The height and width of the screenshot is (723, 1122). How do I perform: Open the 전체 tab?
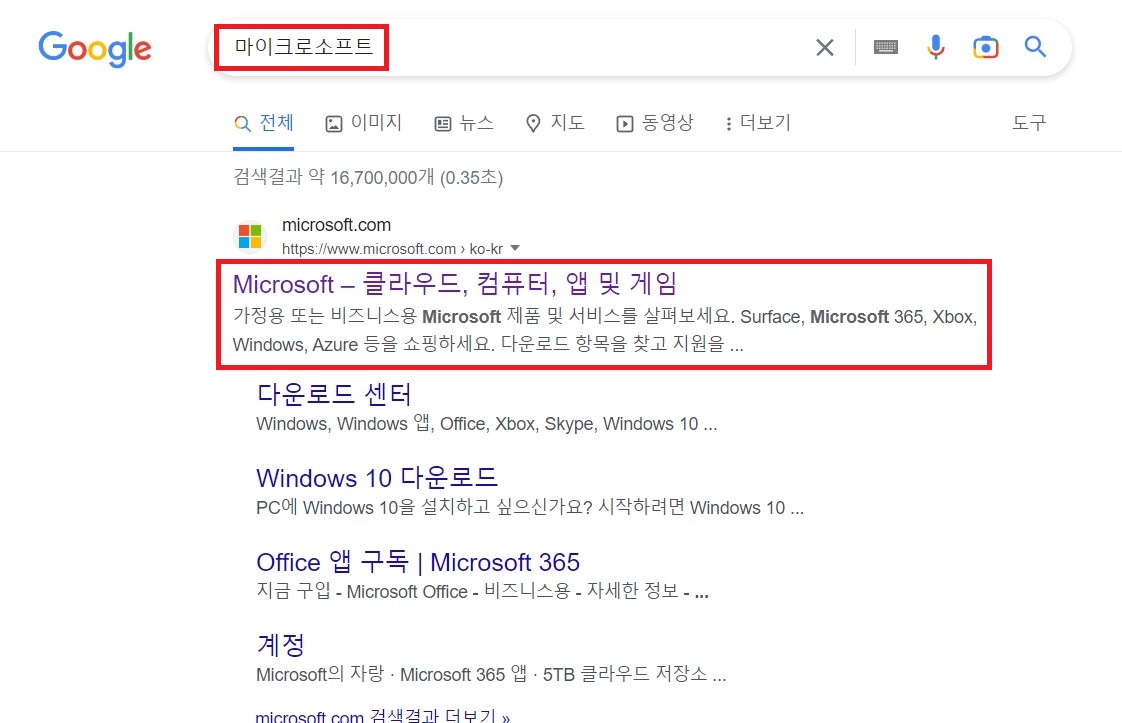click(x=263, y=123)
